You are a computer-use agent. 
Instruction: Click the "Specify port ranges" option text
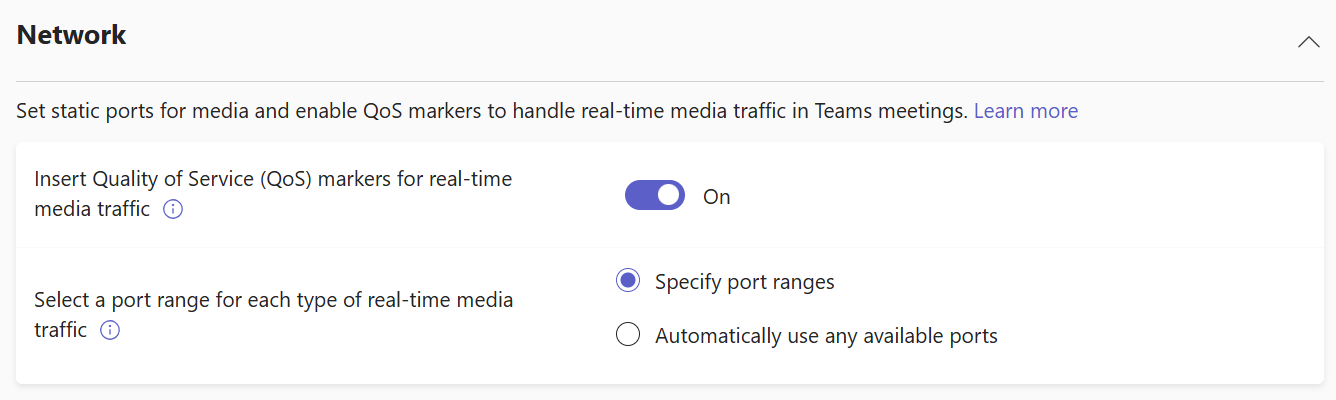pyautogui.click(x=744, y=282)
